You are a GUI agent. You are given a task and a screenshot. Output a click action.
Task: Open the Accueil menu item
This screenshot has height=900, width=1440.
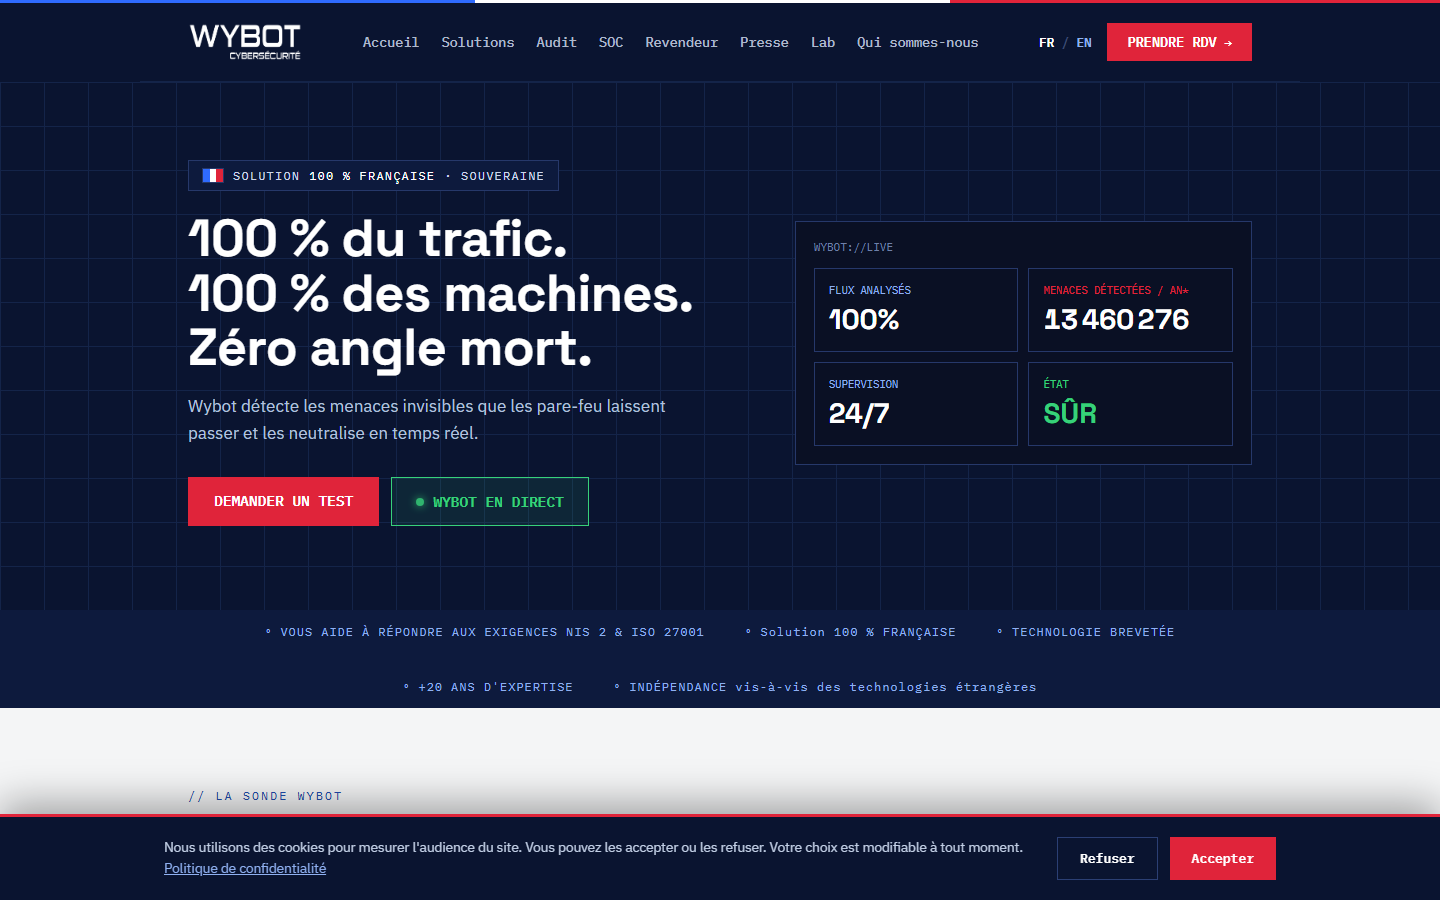(x=390, y=42)
